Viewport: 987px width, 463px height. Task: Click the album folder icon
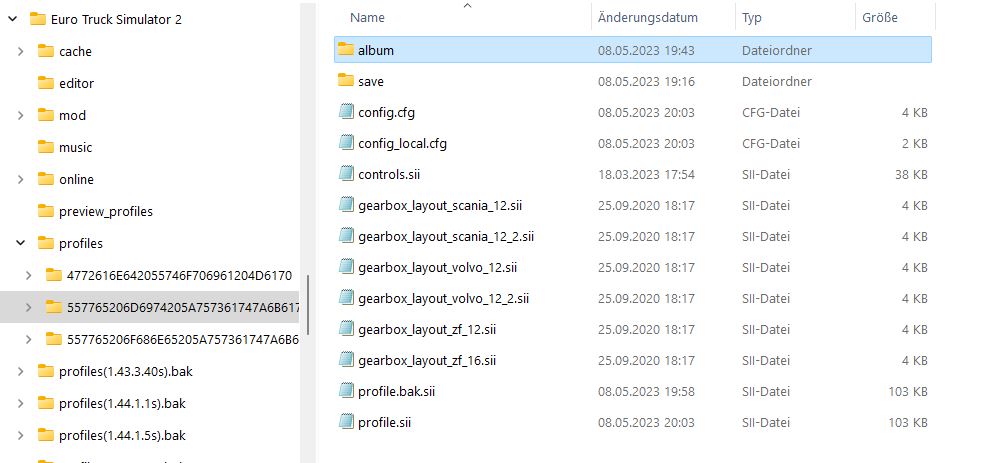tap(346, 49)
